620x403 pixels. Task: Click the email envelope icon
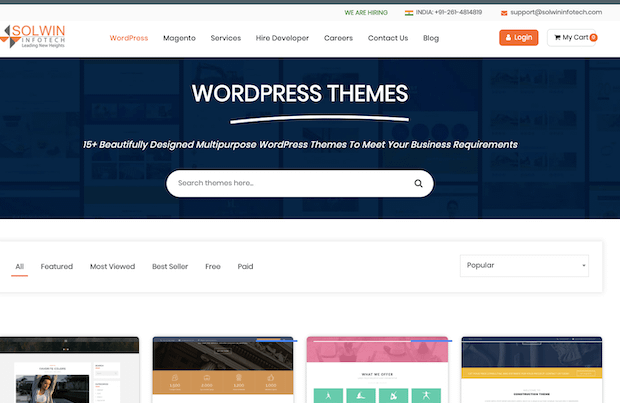pos(504,13)
